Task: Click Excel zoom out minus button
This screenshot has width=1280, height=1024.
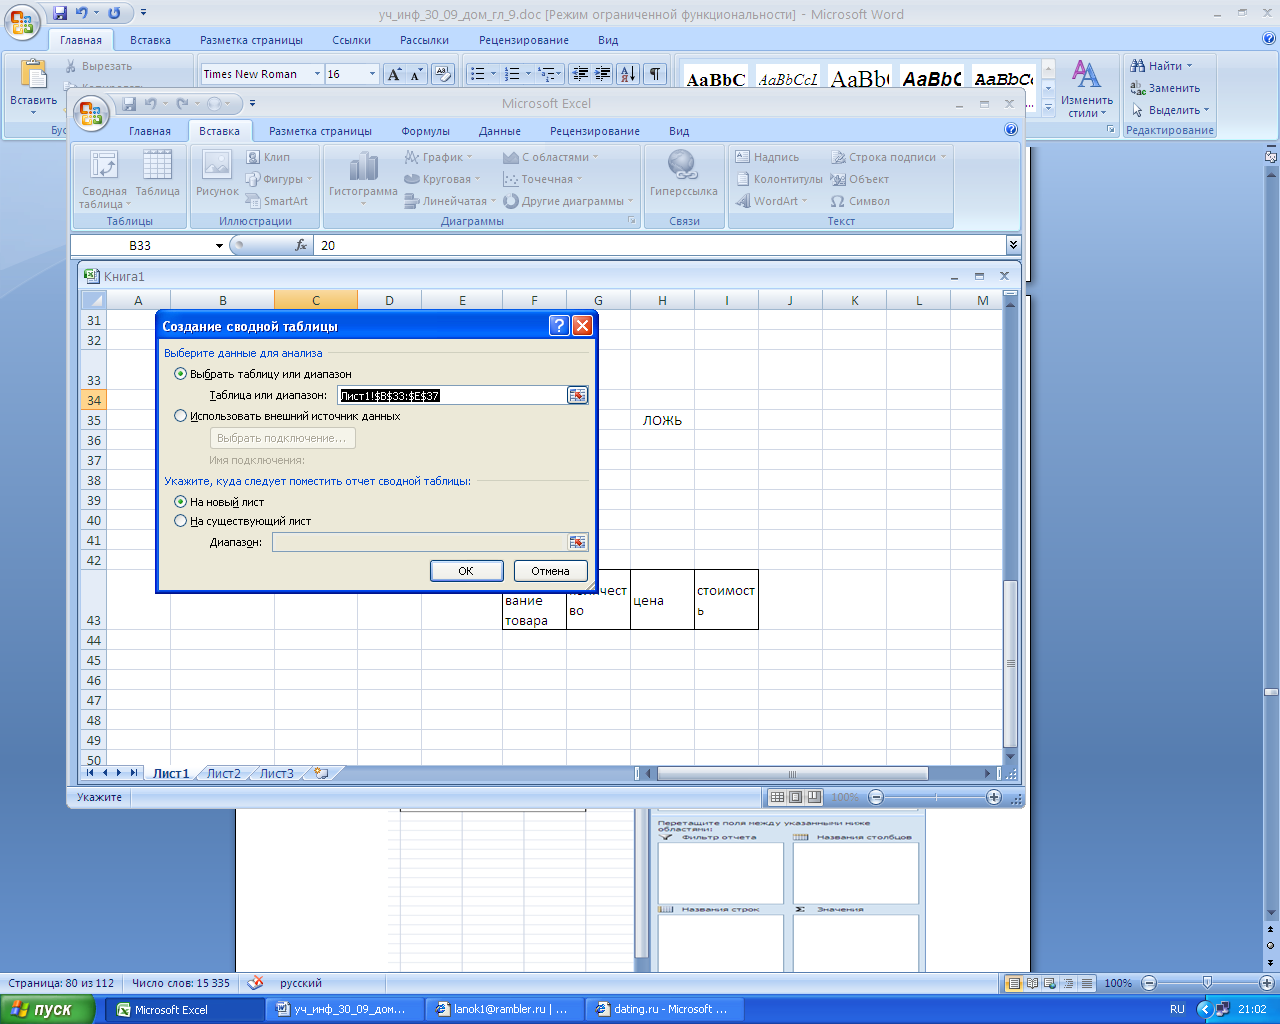Action: coord(876,797)
